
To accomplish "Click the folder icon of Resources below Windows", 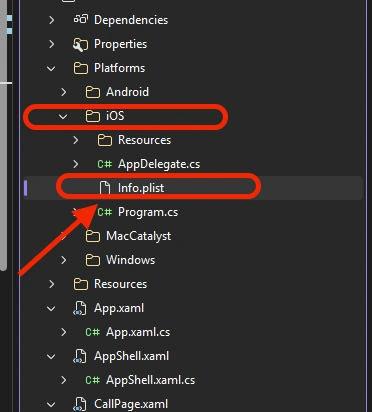I will pos(81,284).
